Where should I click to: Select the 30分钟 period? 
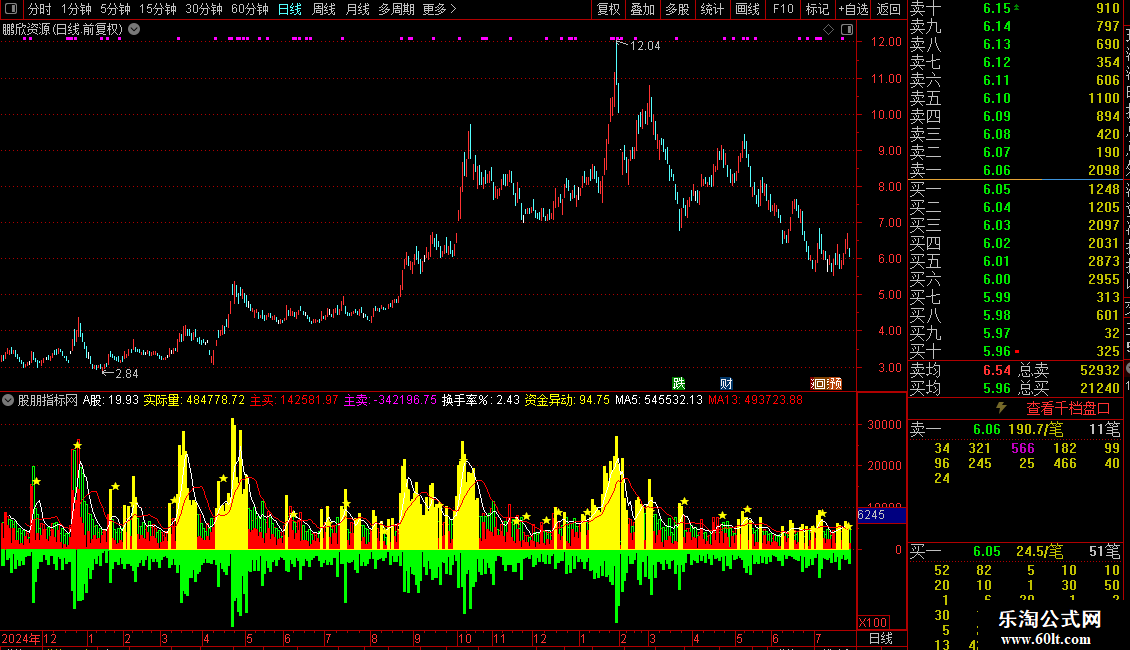click(203, 9)
